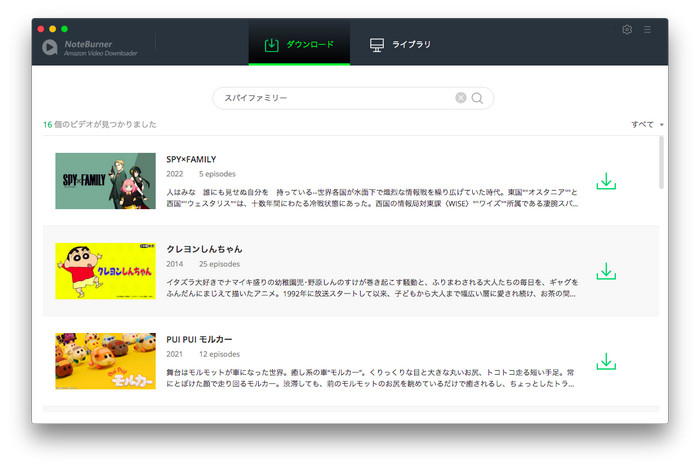Click the 2022 year label
This screenshot has height=469, width=700.
(175, 174)
